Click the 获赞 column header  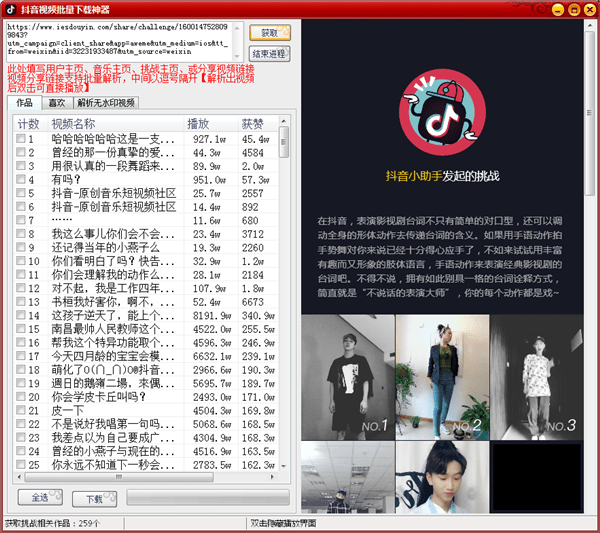point(258,124)
